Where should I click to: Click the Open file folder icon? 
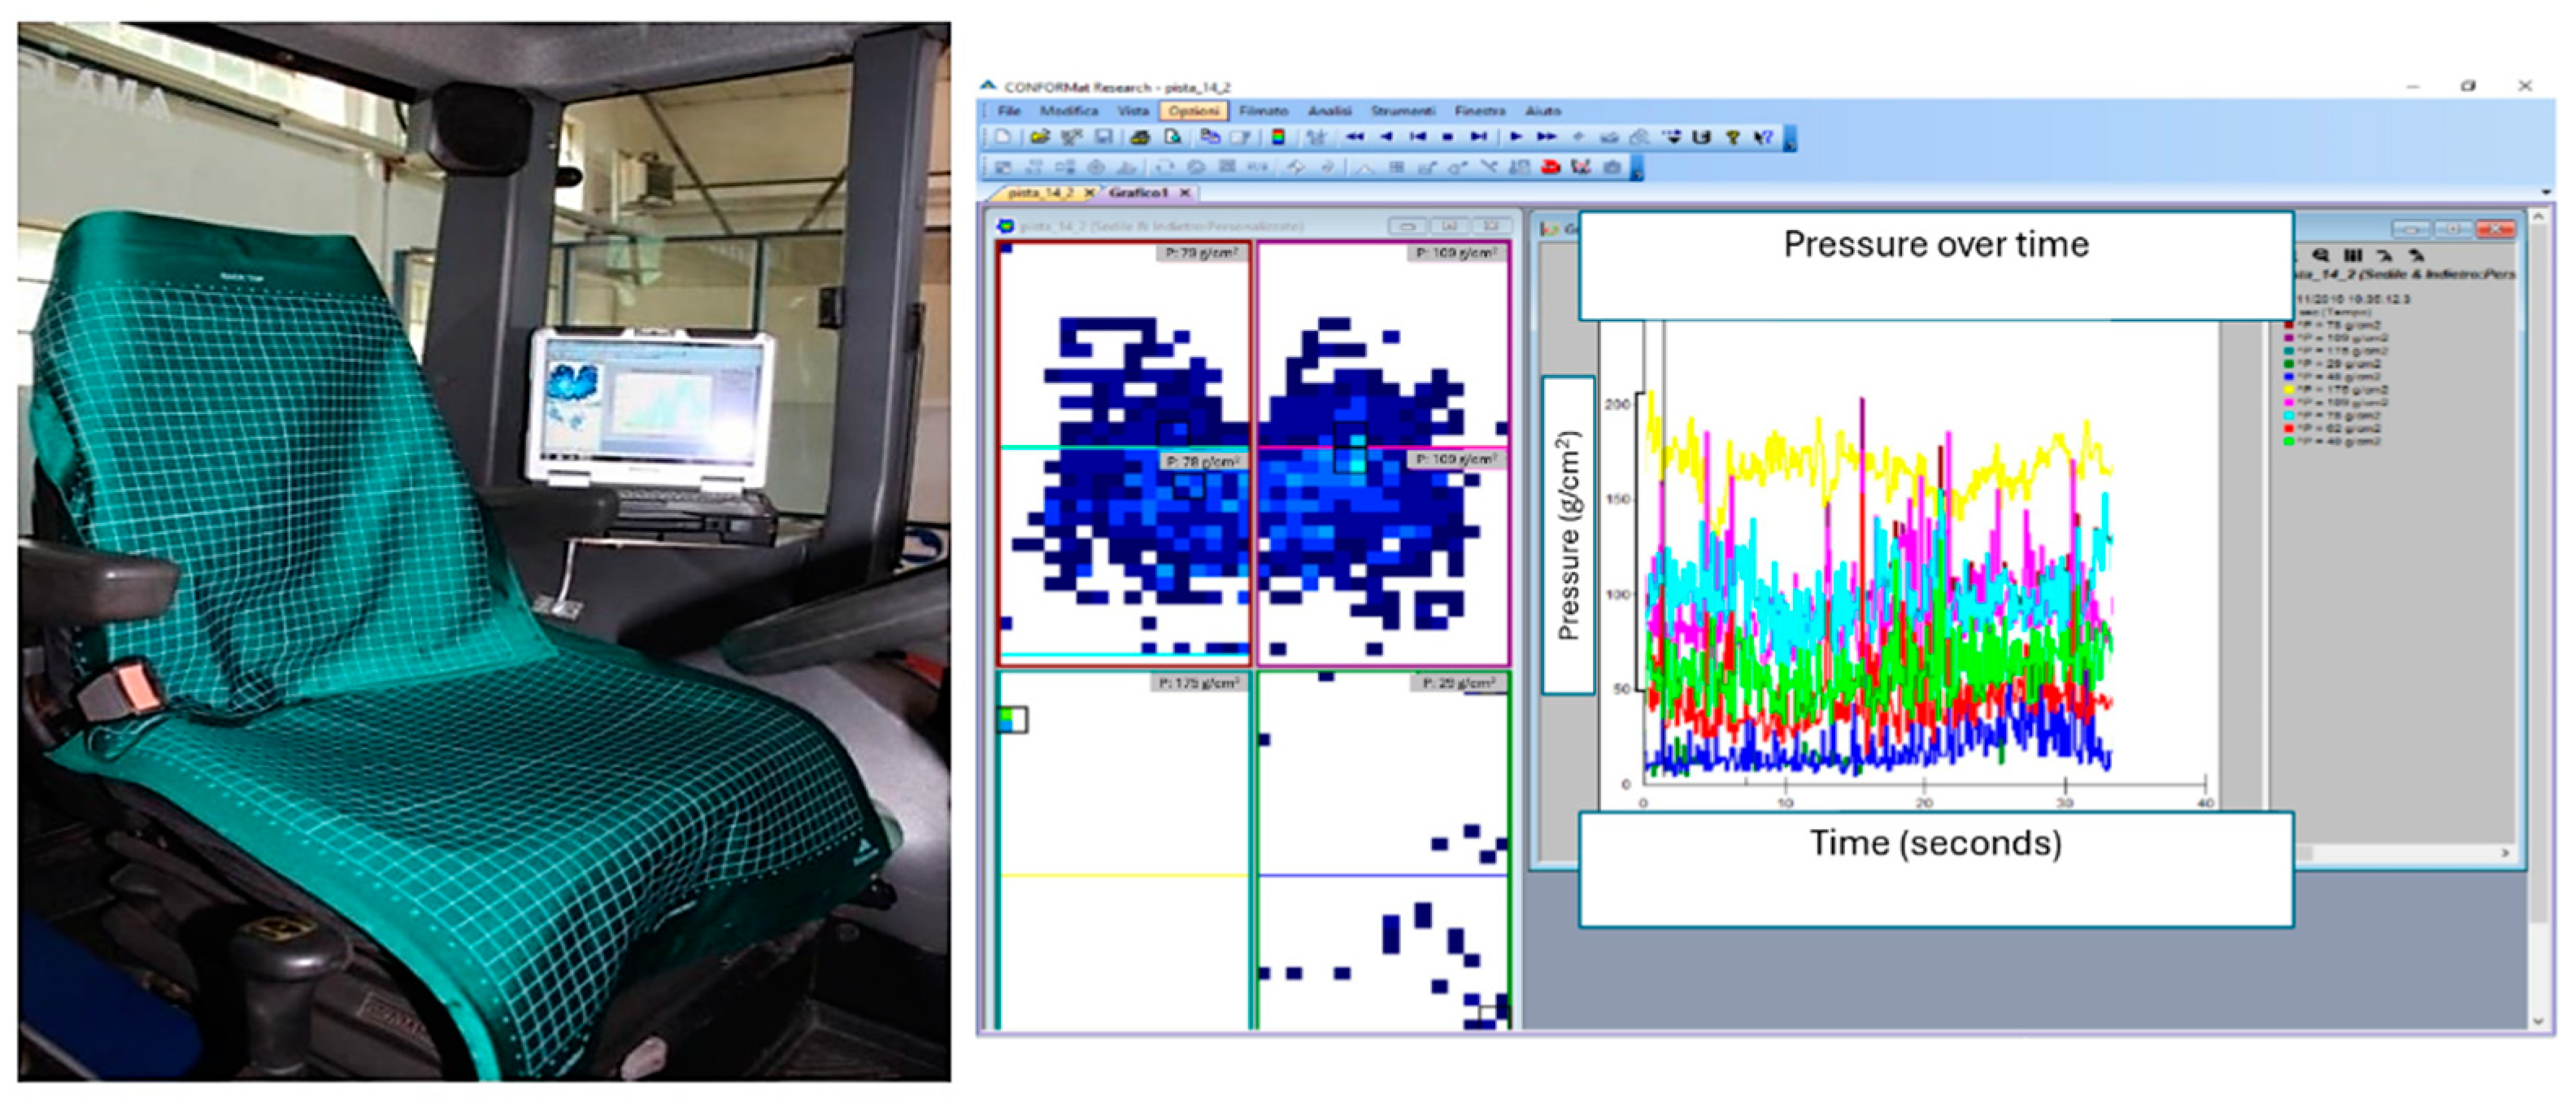pos(1040,137)
